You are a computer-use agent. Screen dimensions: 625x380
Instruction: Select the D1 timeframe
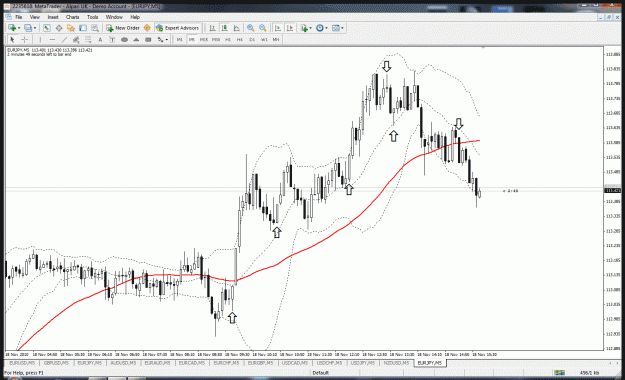point(252,39)
